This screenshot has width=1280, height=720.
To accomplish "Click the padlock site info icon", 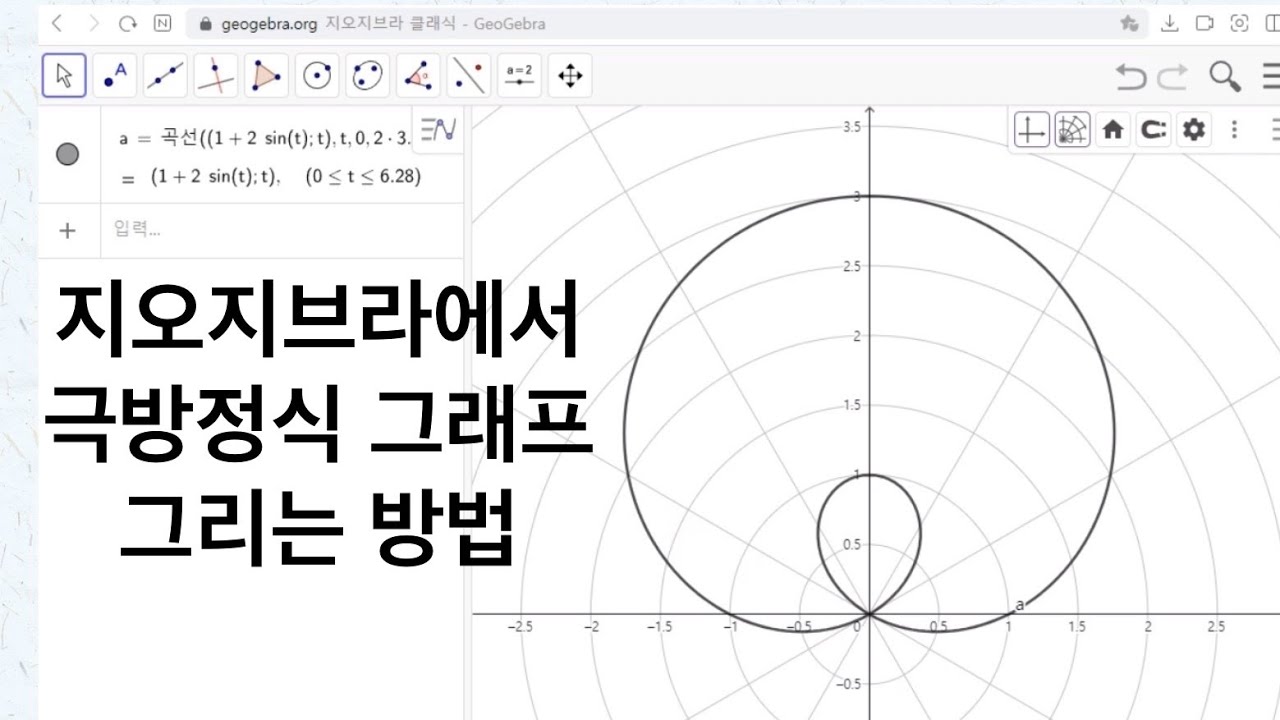I will [206, 24].
